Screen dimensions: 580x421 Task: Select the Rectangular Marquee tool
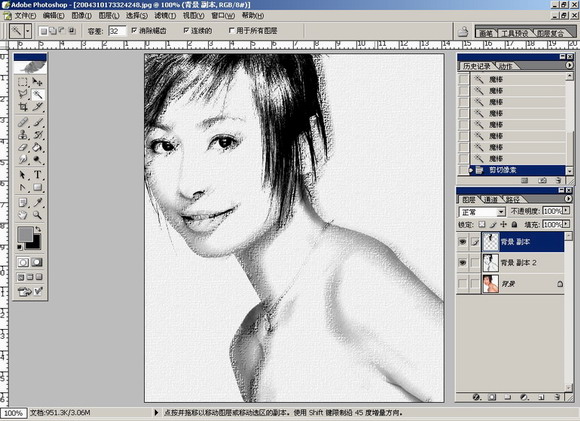pyautogui.click(x=23, y=82)
